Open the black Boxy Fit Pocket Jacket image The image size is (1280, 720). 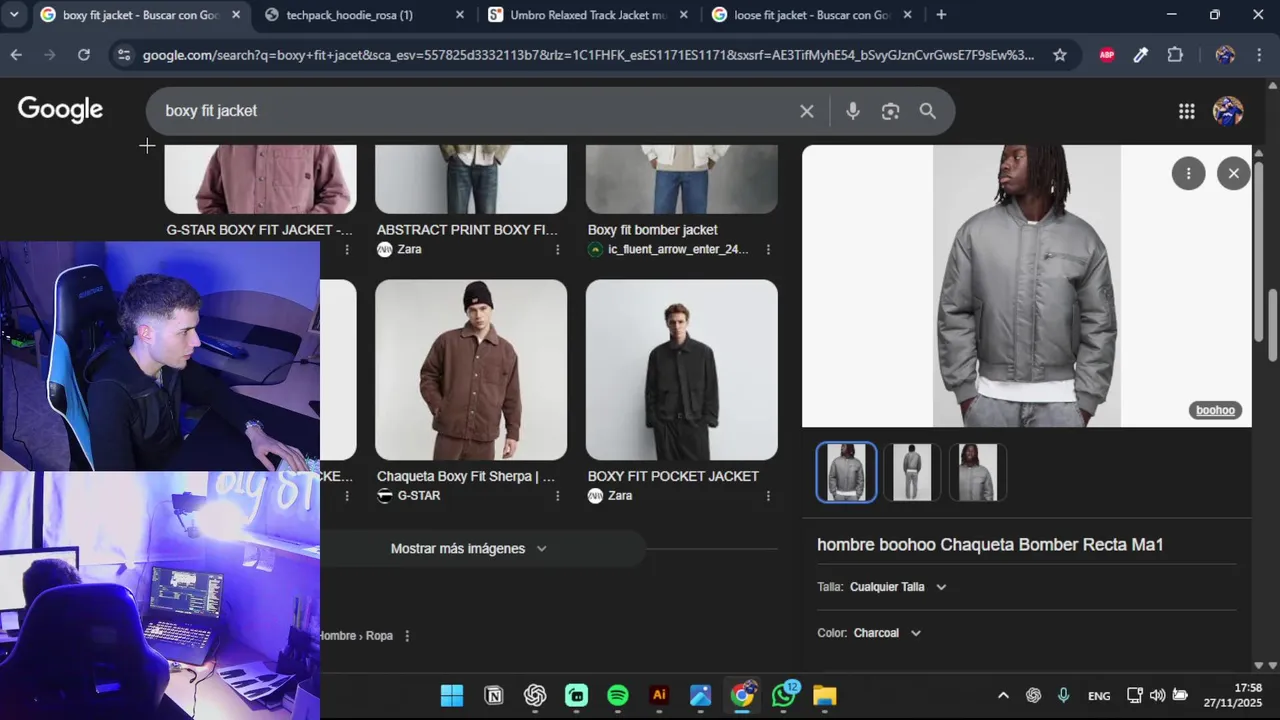682,370
